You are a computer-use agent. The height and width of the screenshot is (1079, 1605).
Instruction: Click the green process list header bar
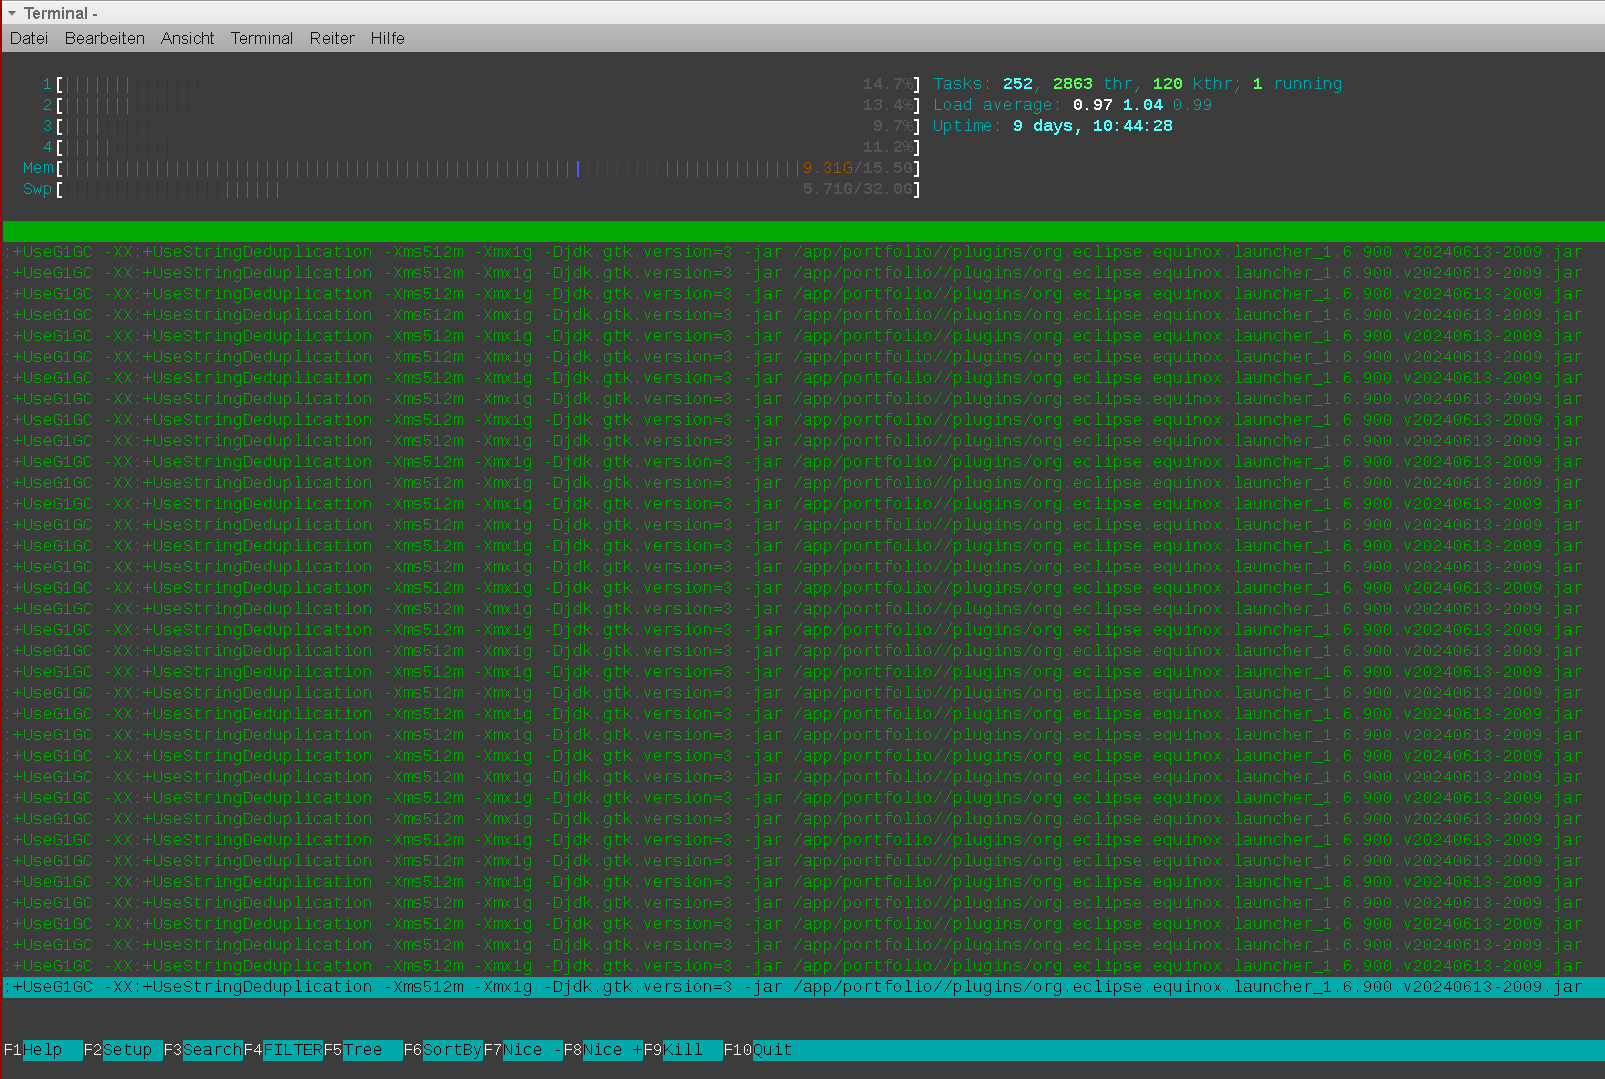[x=803, y=231]
